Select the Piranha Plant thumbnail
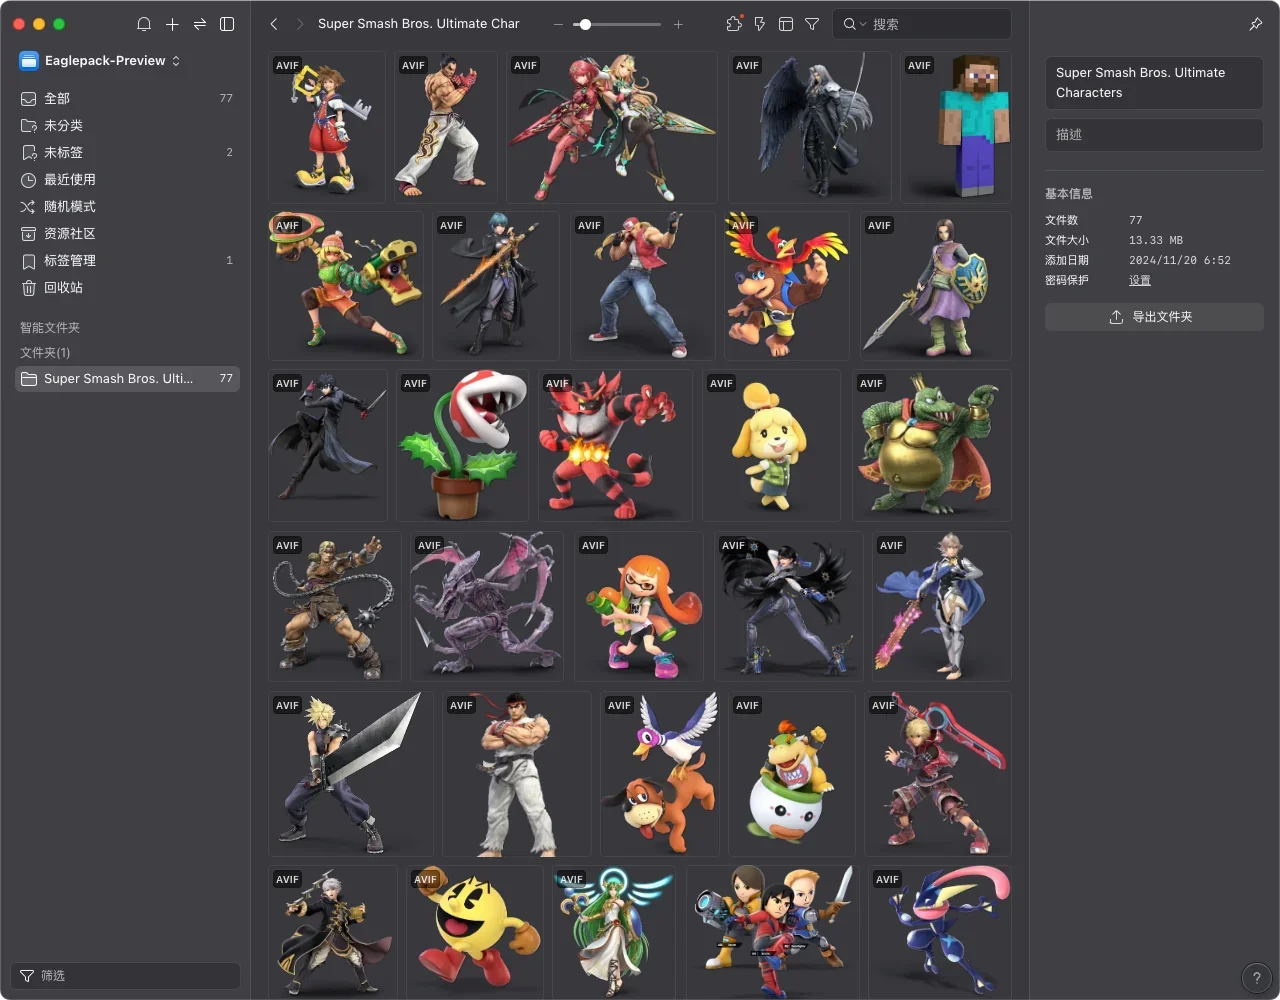This screenshot has width=1280, height=1000. coord(463,445)
